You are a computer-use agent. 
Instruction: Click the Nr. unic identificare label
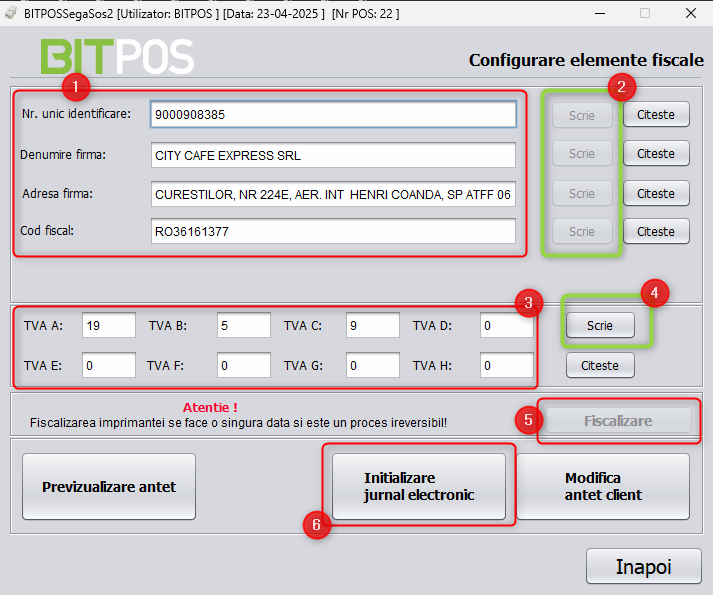[x=76, y=114]
